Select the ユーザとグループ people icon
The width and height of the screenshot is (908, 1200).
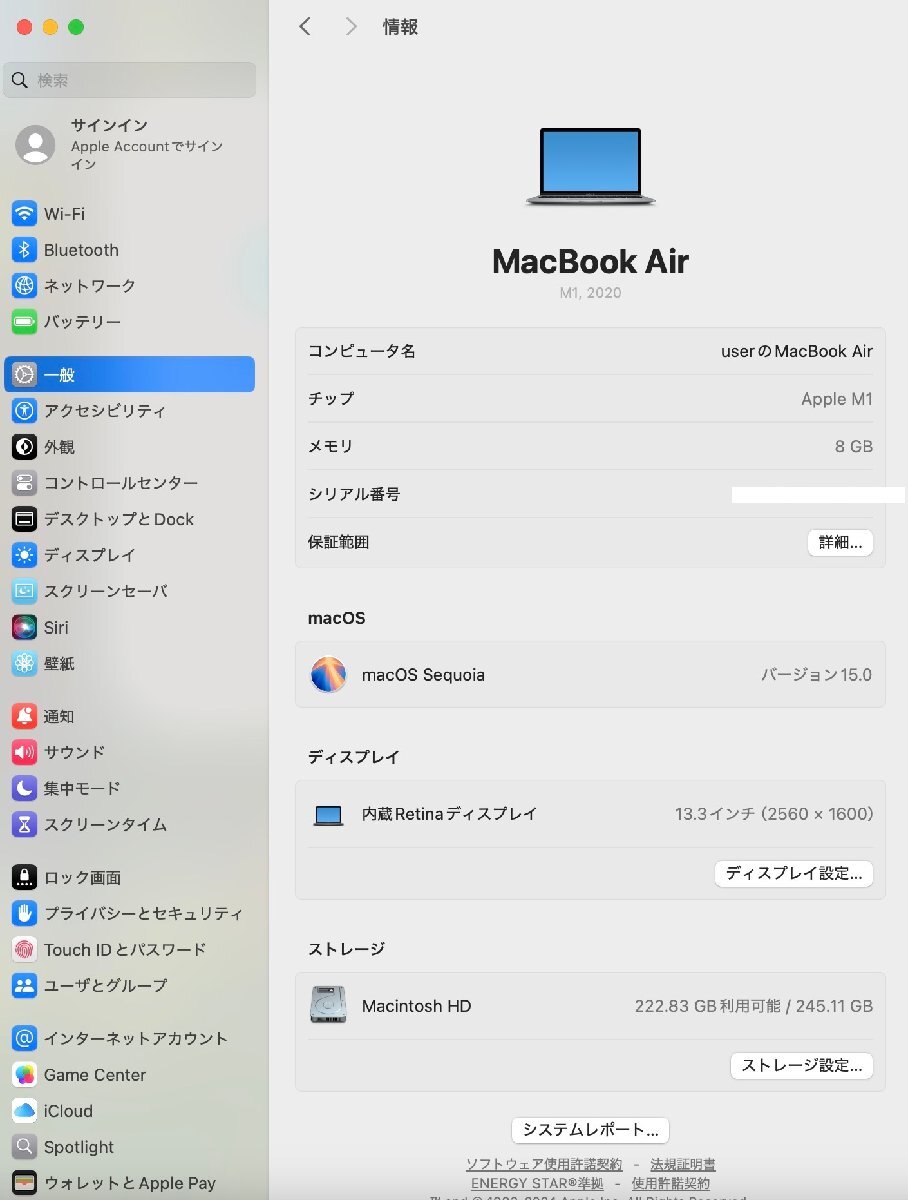[x=25, y=985]
